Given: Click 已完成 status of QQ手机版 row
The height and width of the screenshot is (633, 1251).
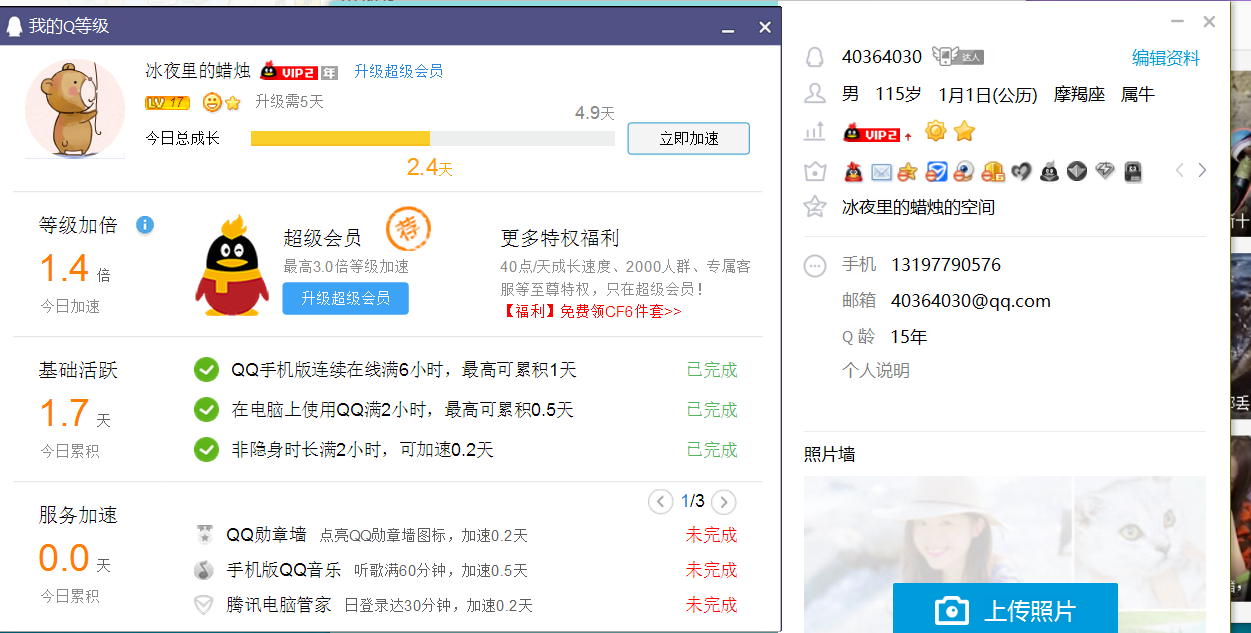Looking at the screenshot, I should 712,370.
